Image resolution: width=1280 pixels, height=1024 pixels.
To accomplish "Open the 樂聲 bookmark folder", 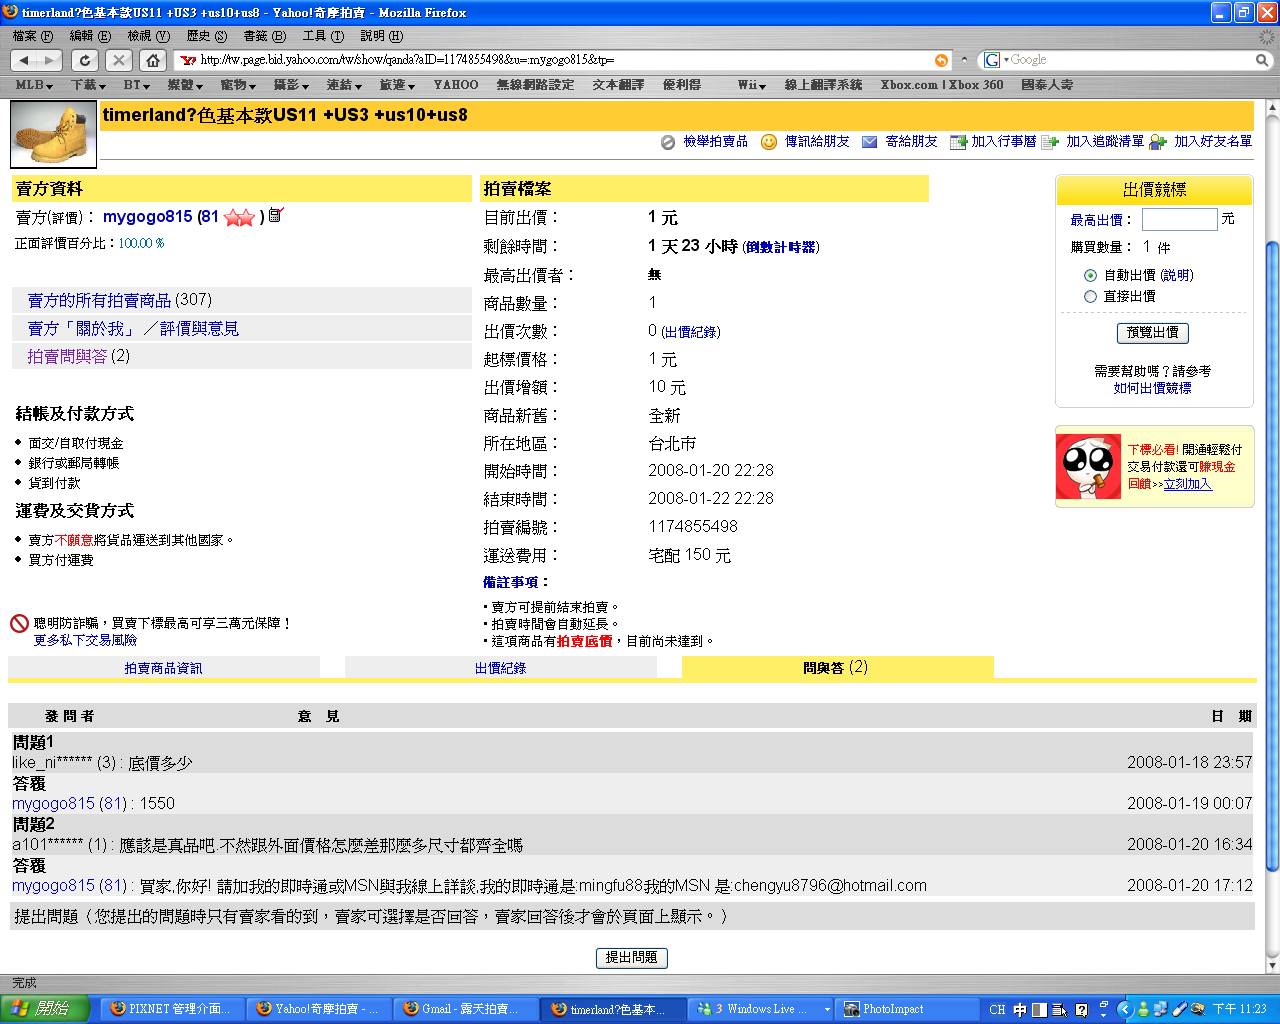I will tap(186, 85).
